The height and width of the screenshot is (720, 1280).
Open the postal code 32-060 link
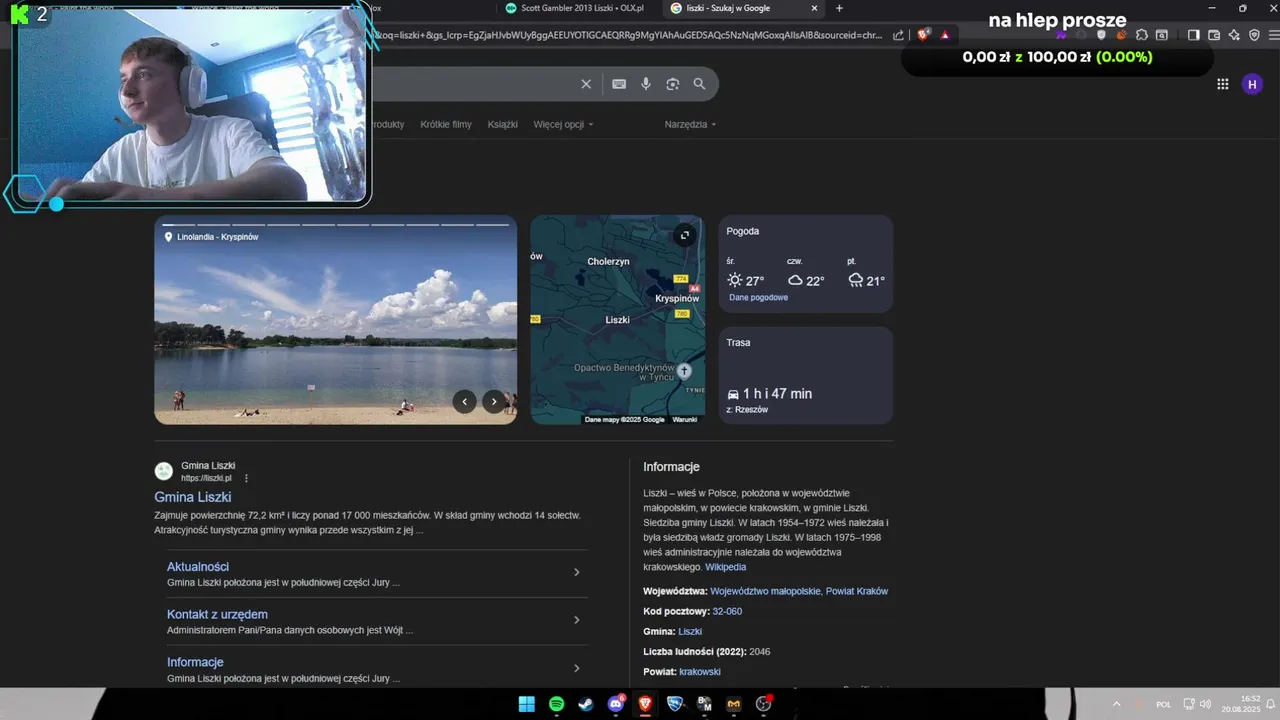727,611
